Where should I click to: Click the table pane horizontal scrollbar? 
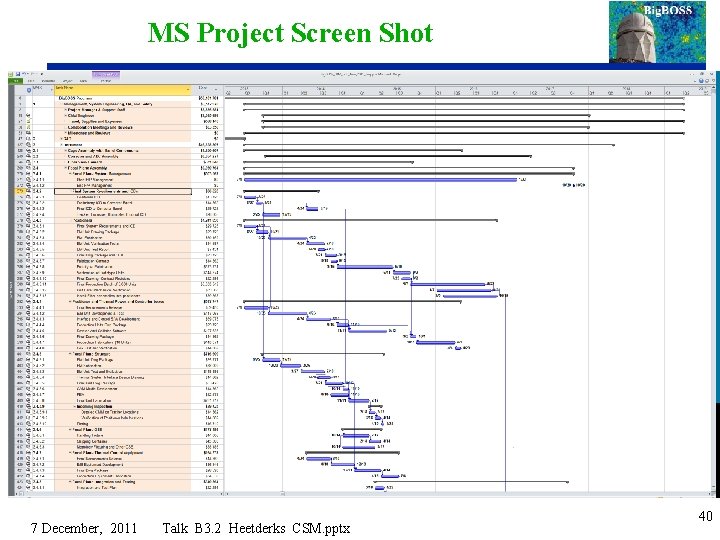point(121,494)
